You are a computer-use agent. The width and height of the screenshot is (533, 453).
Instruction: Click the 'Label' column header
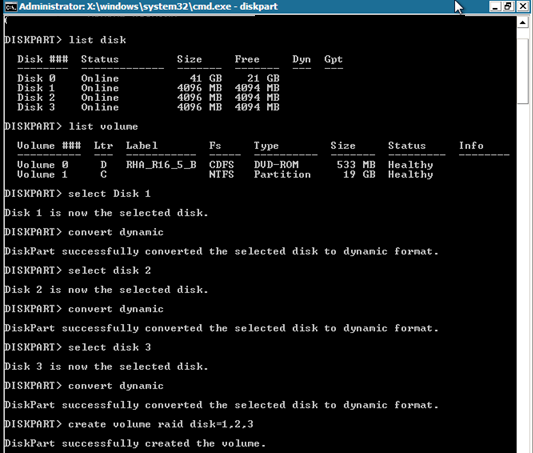coord(142,145)
